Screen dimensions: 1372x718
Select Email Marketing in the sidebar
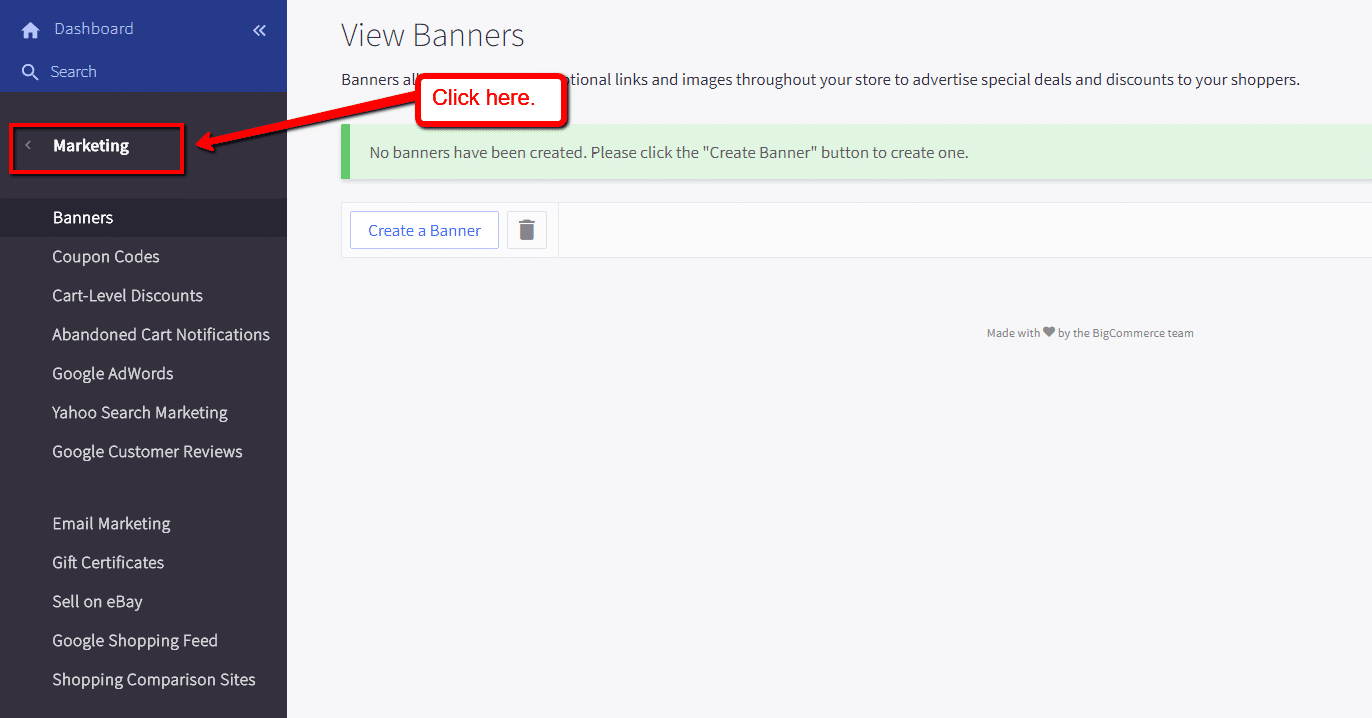coord(111,523)
